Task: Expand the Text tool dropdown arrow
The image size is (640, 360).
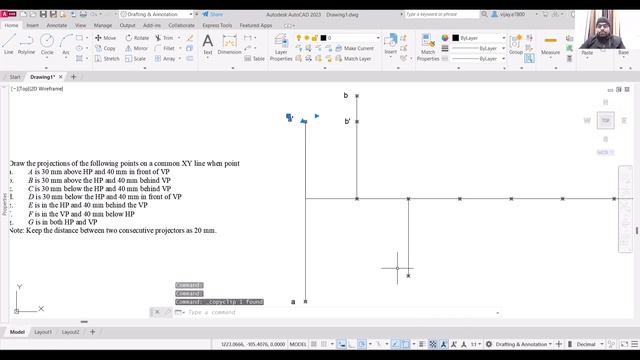Action: [208, 58]
